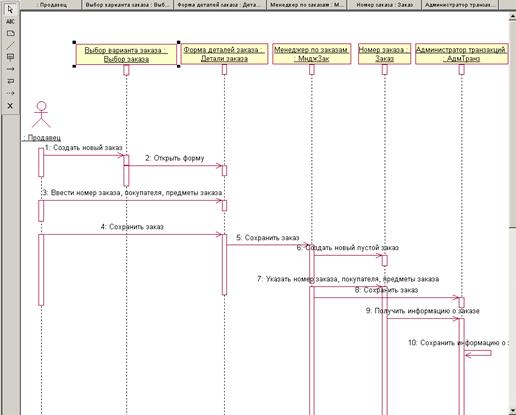516x415 pixels.
Task: Click the Администратор транзак... header tab
Action: coord(460,5)
